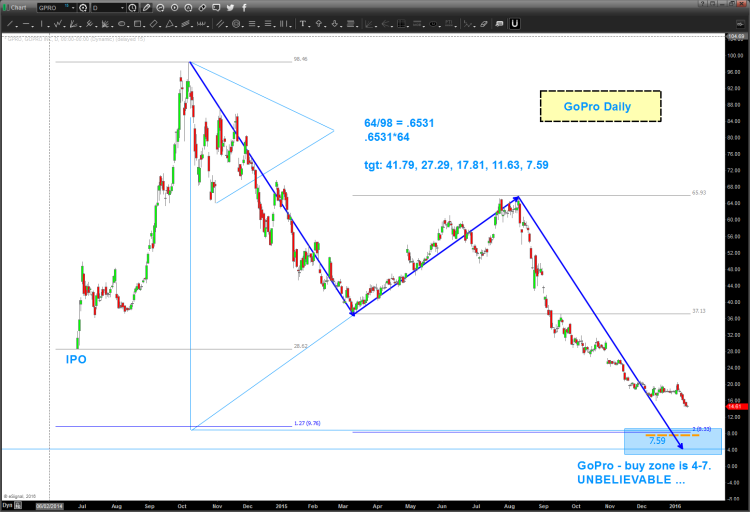Select the regression channel tool

186,23
